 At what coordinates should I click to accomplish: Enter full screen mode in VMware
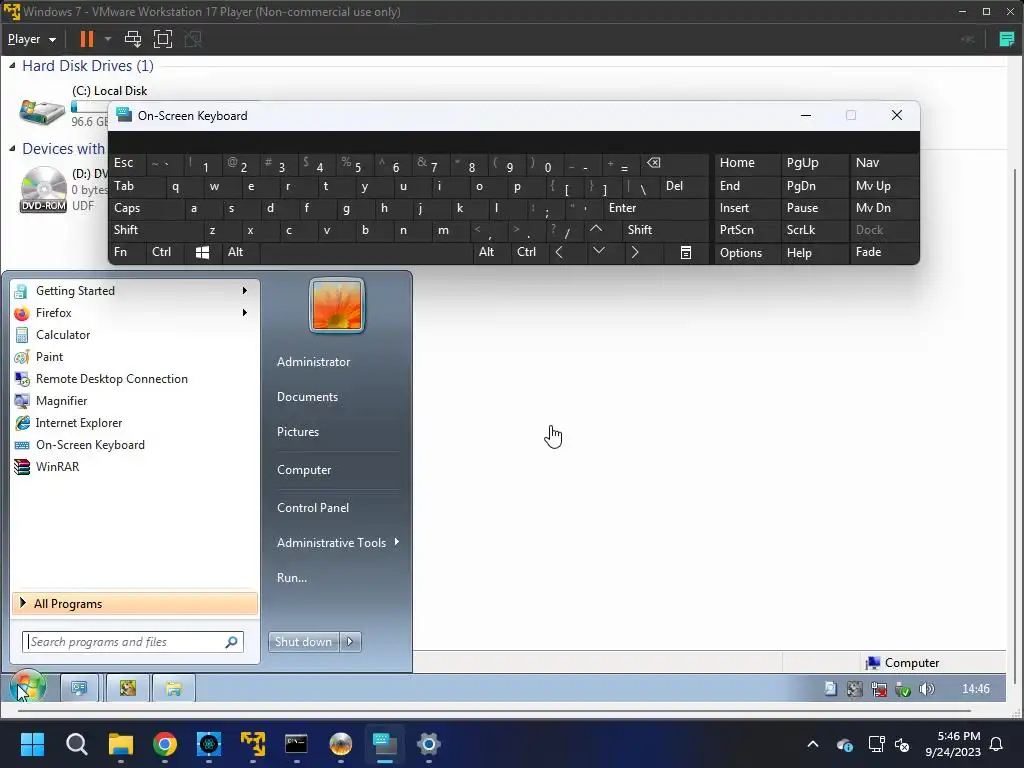pyautogui.click(x=163, y=39)
